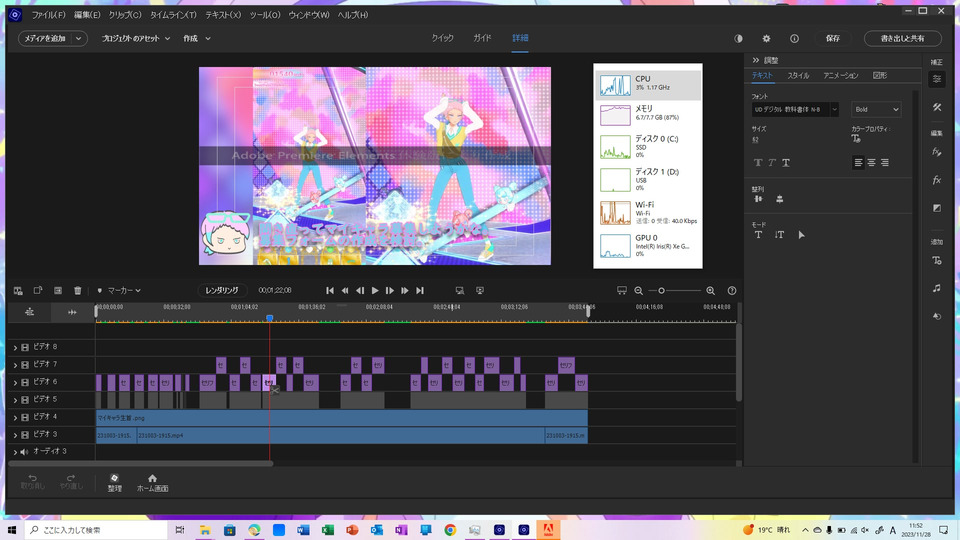Click the scissors split icon on playhead
The width and height of the screenshot is (960, 540).
(x=276, y=389)
